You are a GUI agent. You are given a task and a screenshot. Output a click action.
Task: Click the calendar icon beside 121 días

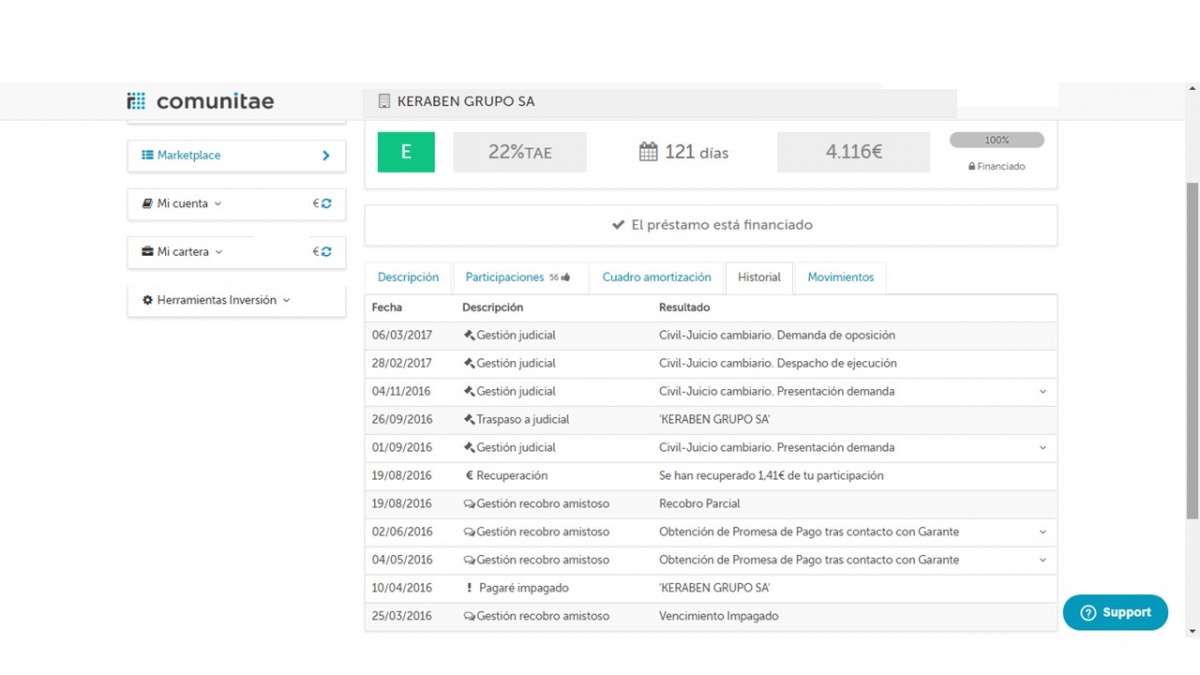click(x=648, y=152)
